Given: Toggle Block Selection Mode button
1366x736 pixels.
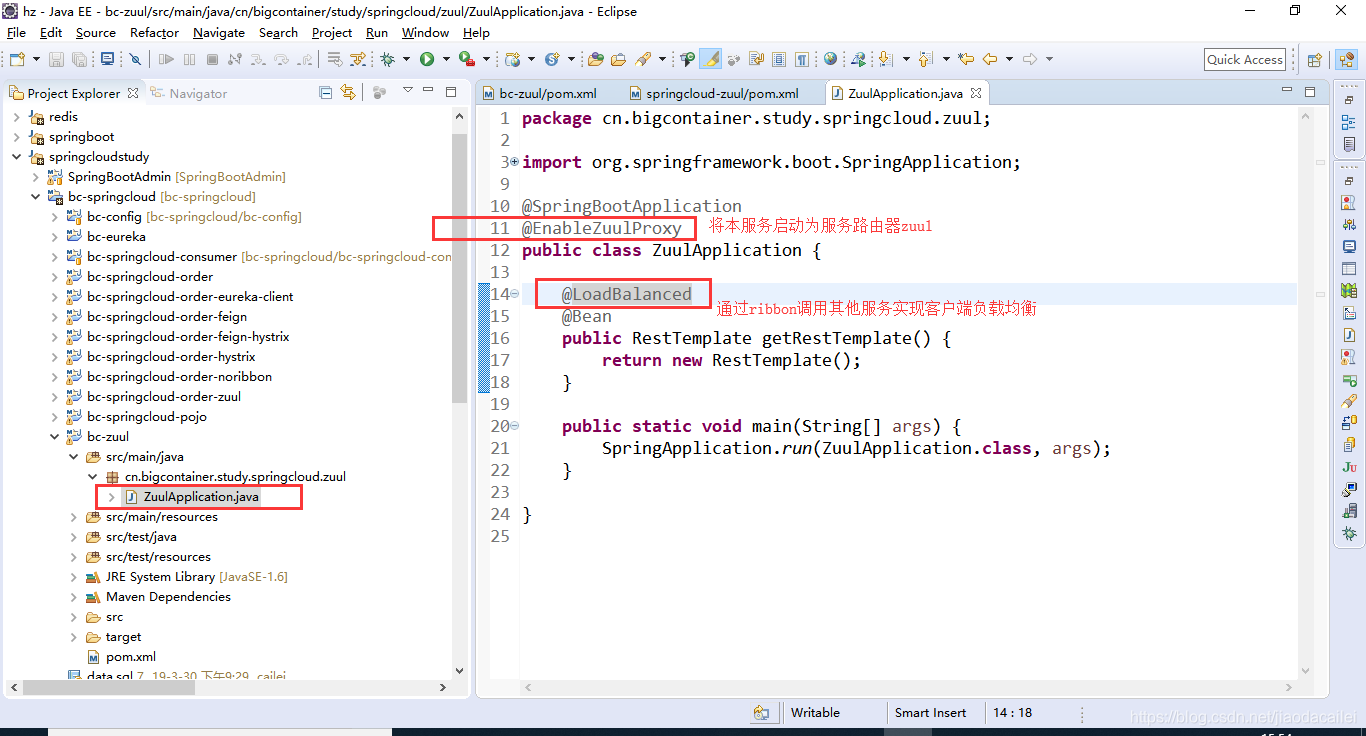Looking at the screenshot, I should click(x=778, y=59).
